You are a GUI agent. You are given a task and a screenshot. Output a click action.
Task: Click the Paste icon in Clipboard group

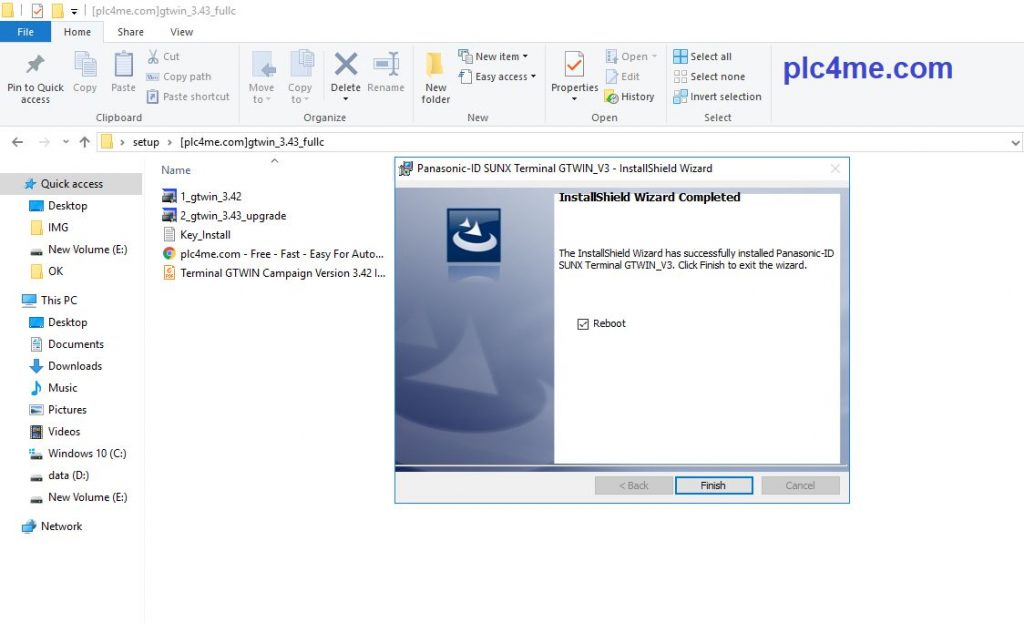click(x=123, y=67)
